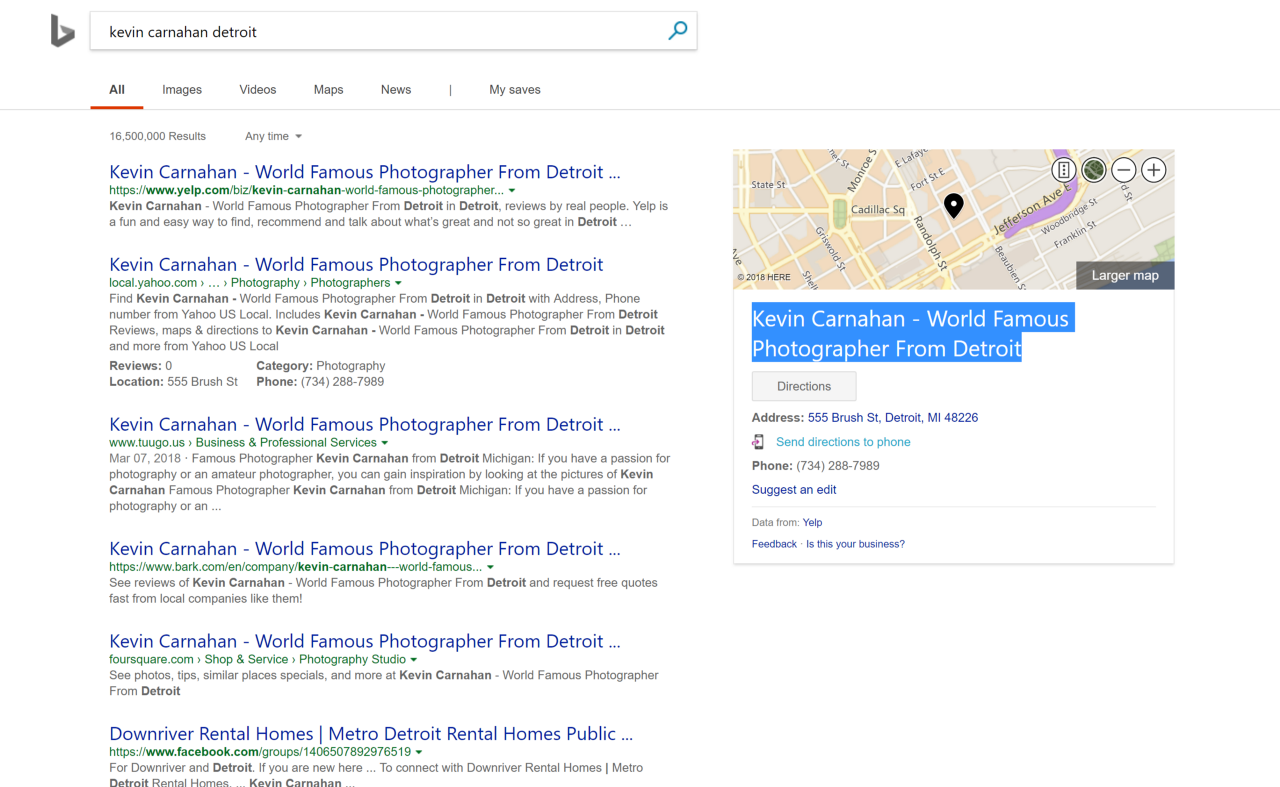This screenshot has height=787, width=1280.
Task: Switch map to aerial satellite view
Action: 1094,170
